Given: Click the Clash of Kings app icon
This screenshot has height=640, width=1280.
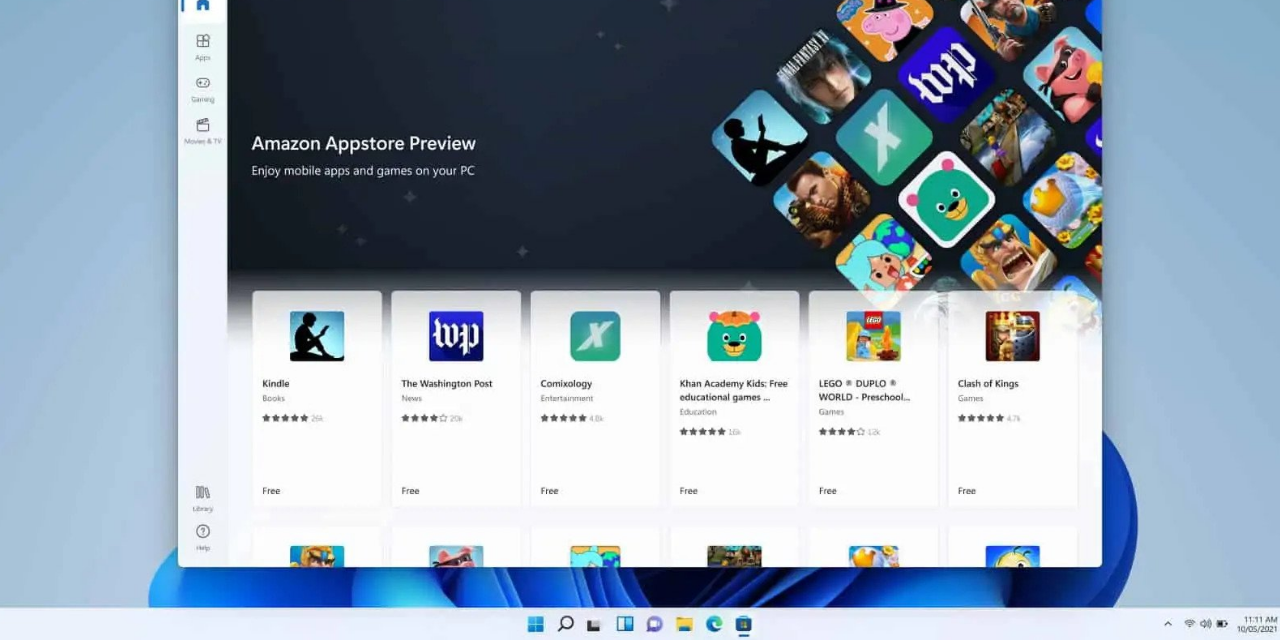Looking at the screenshot, I should [1012, 336].
